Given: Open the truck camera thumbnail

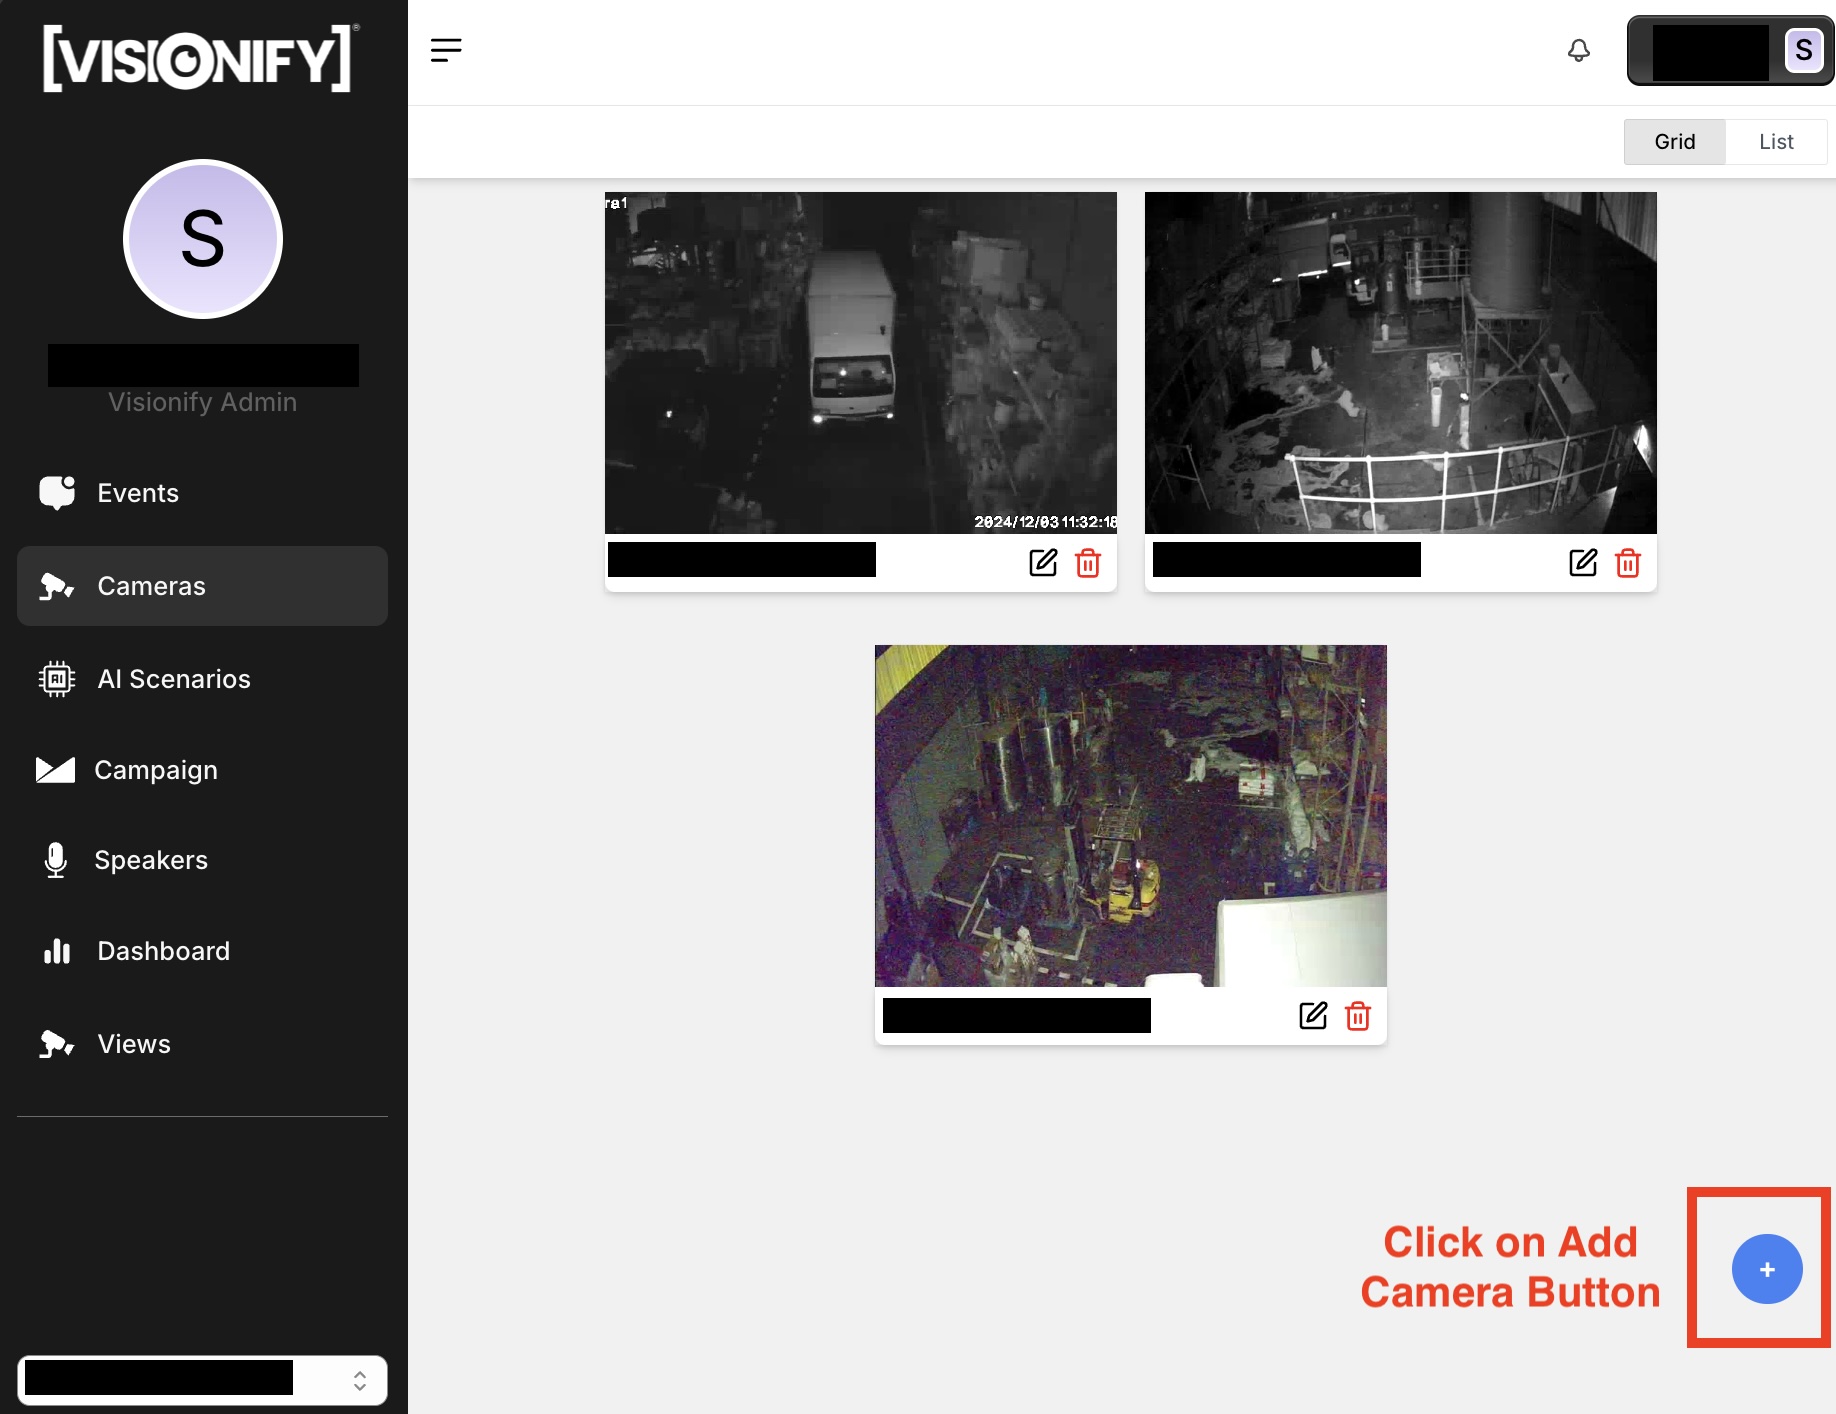Looking at the screenshot, I should pyautogui.click(x=861, y=363).
